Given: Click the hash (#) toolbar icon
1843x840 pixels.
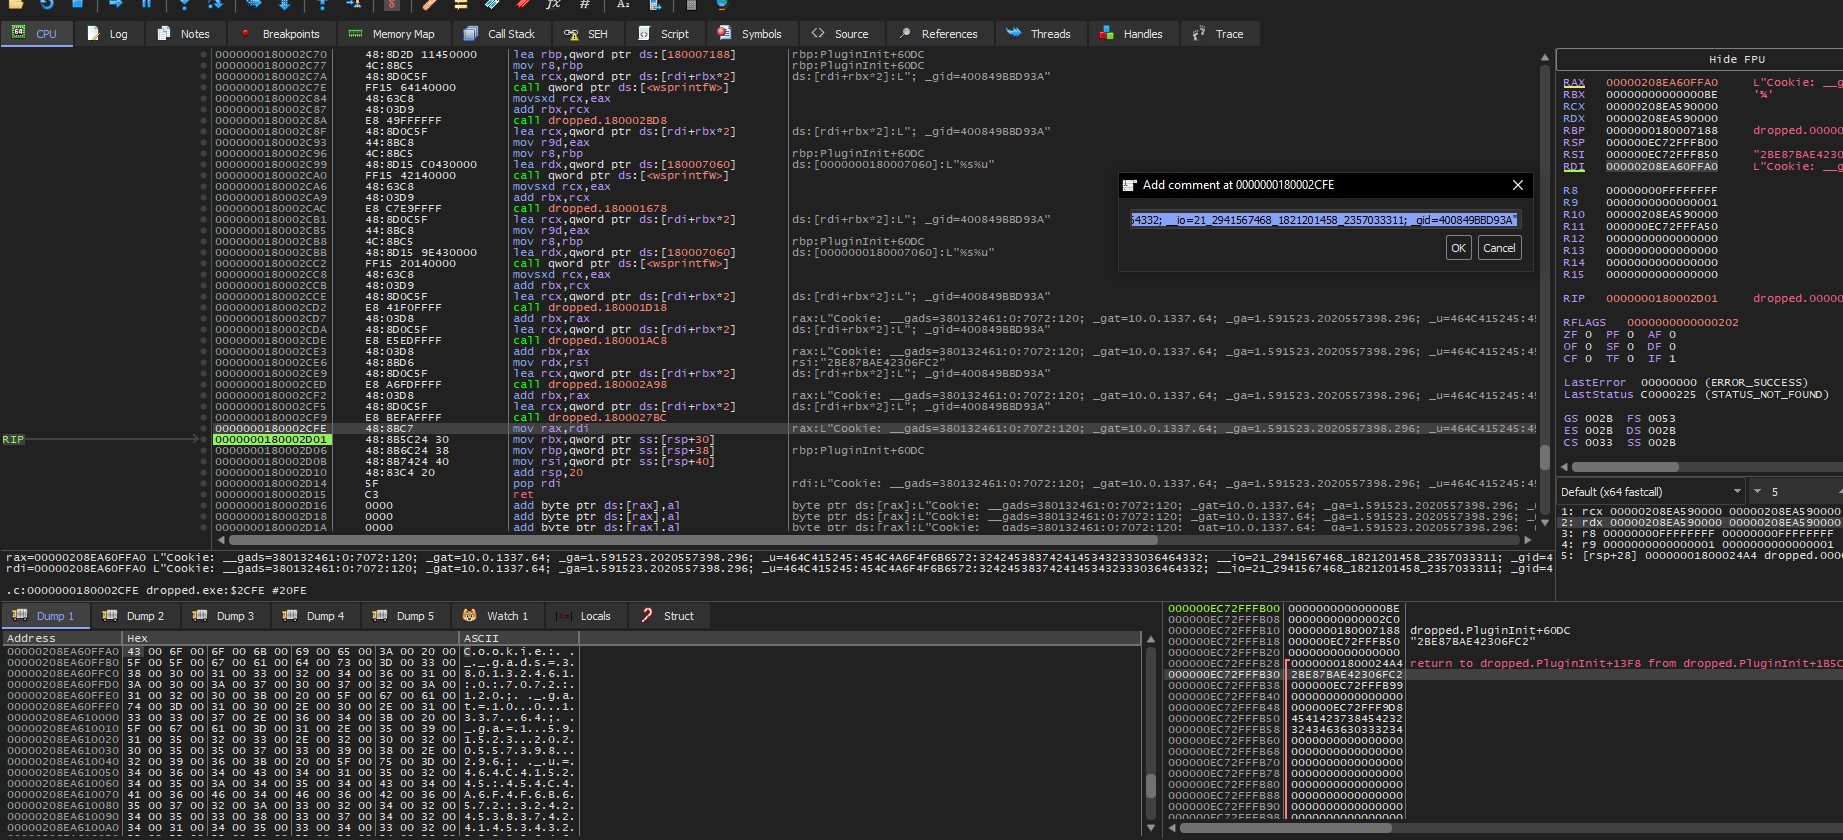Looking at the screenshot, I should point(585,5).
